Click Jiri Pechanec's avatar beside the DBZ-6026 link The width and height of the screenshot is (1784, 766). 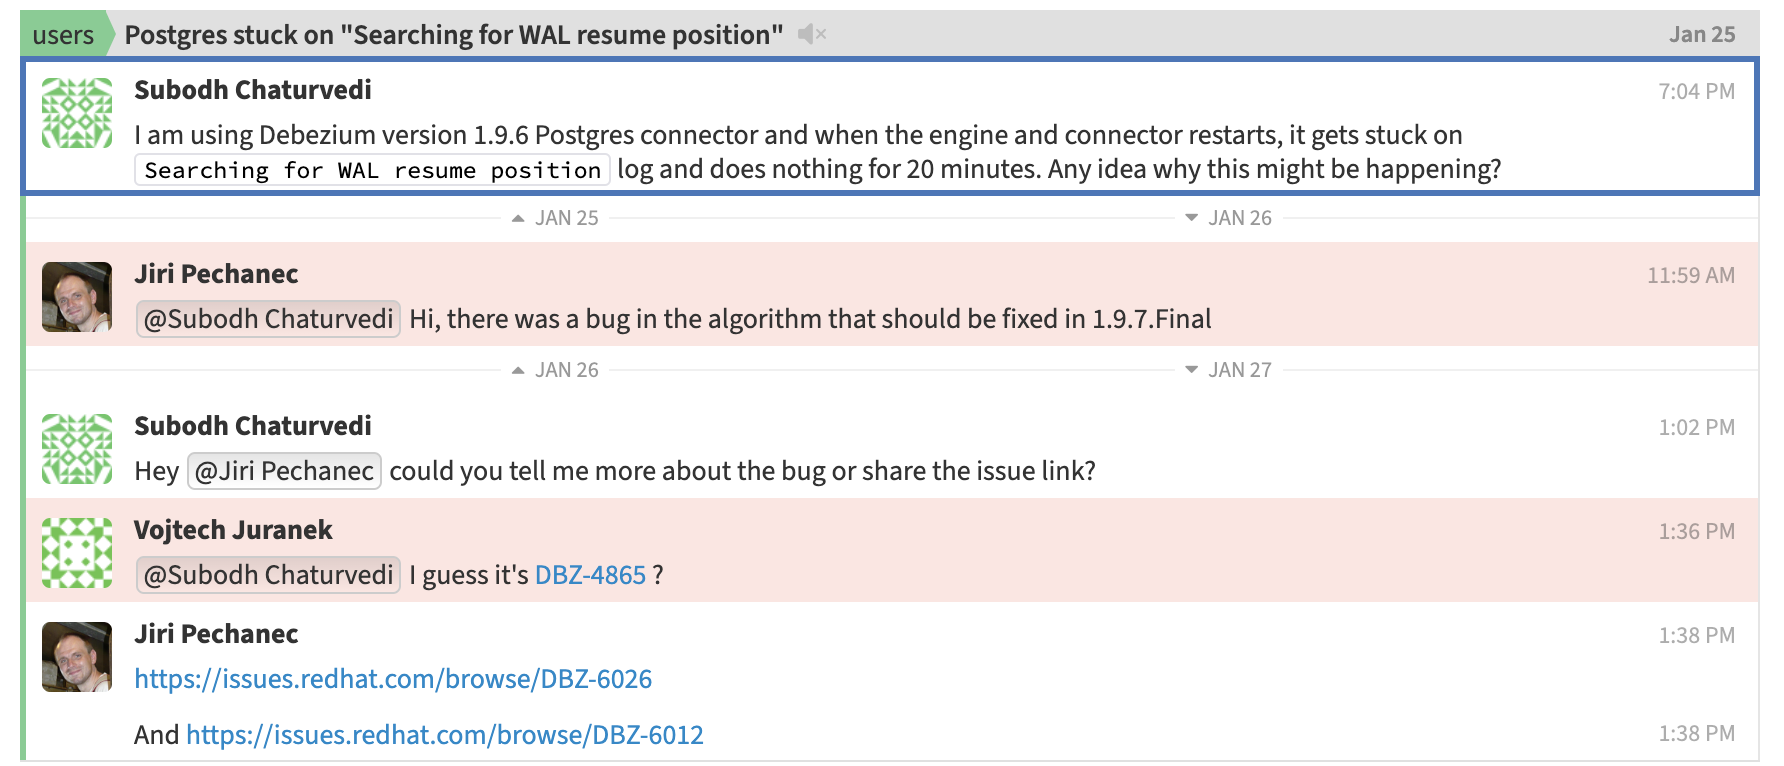[75, 656]
